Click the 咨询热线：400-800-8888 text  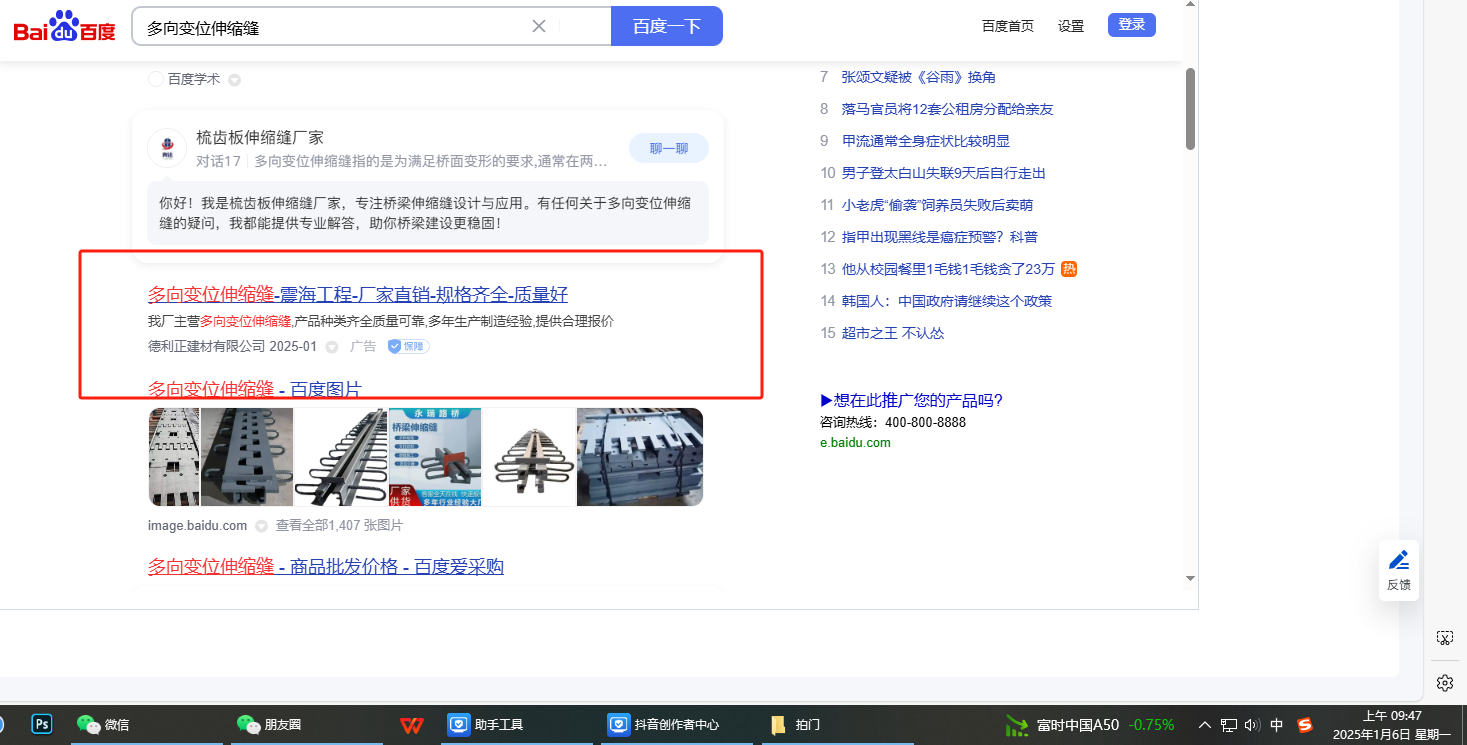click(893, 422)
